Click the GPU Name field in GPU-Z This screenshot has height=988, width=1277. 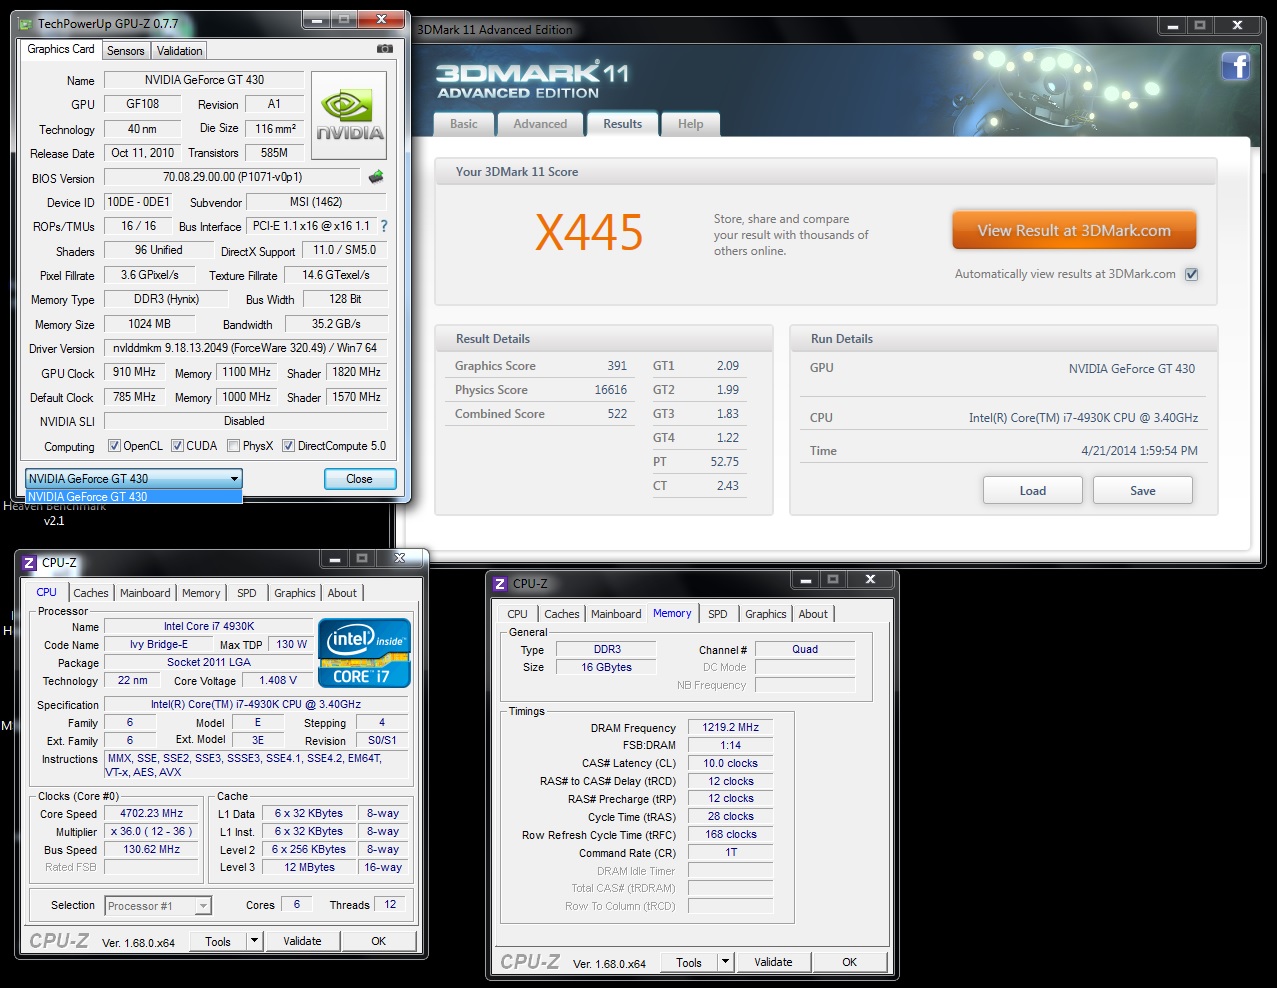(204, 80)
